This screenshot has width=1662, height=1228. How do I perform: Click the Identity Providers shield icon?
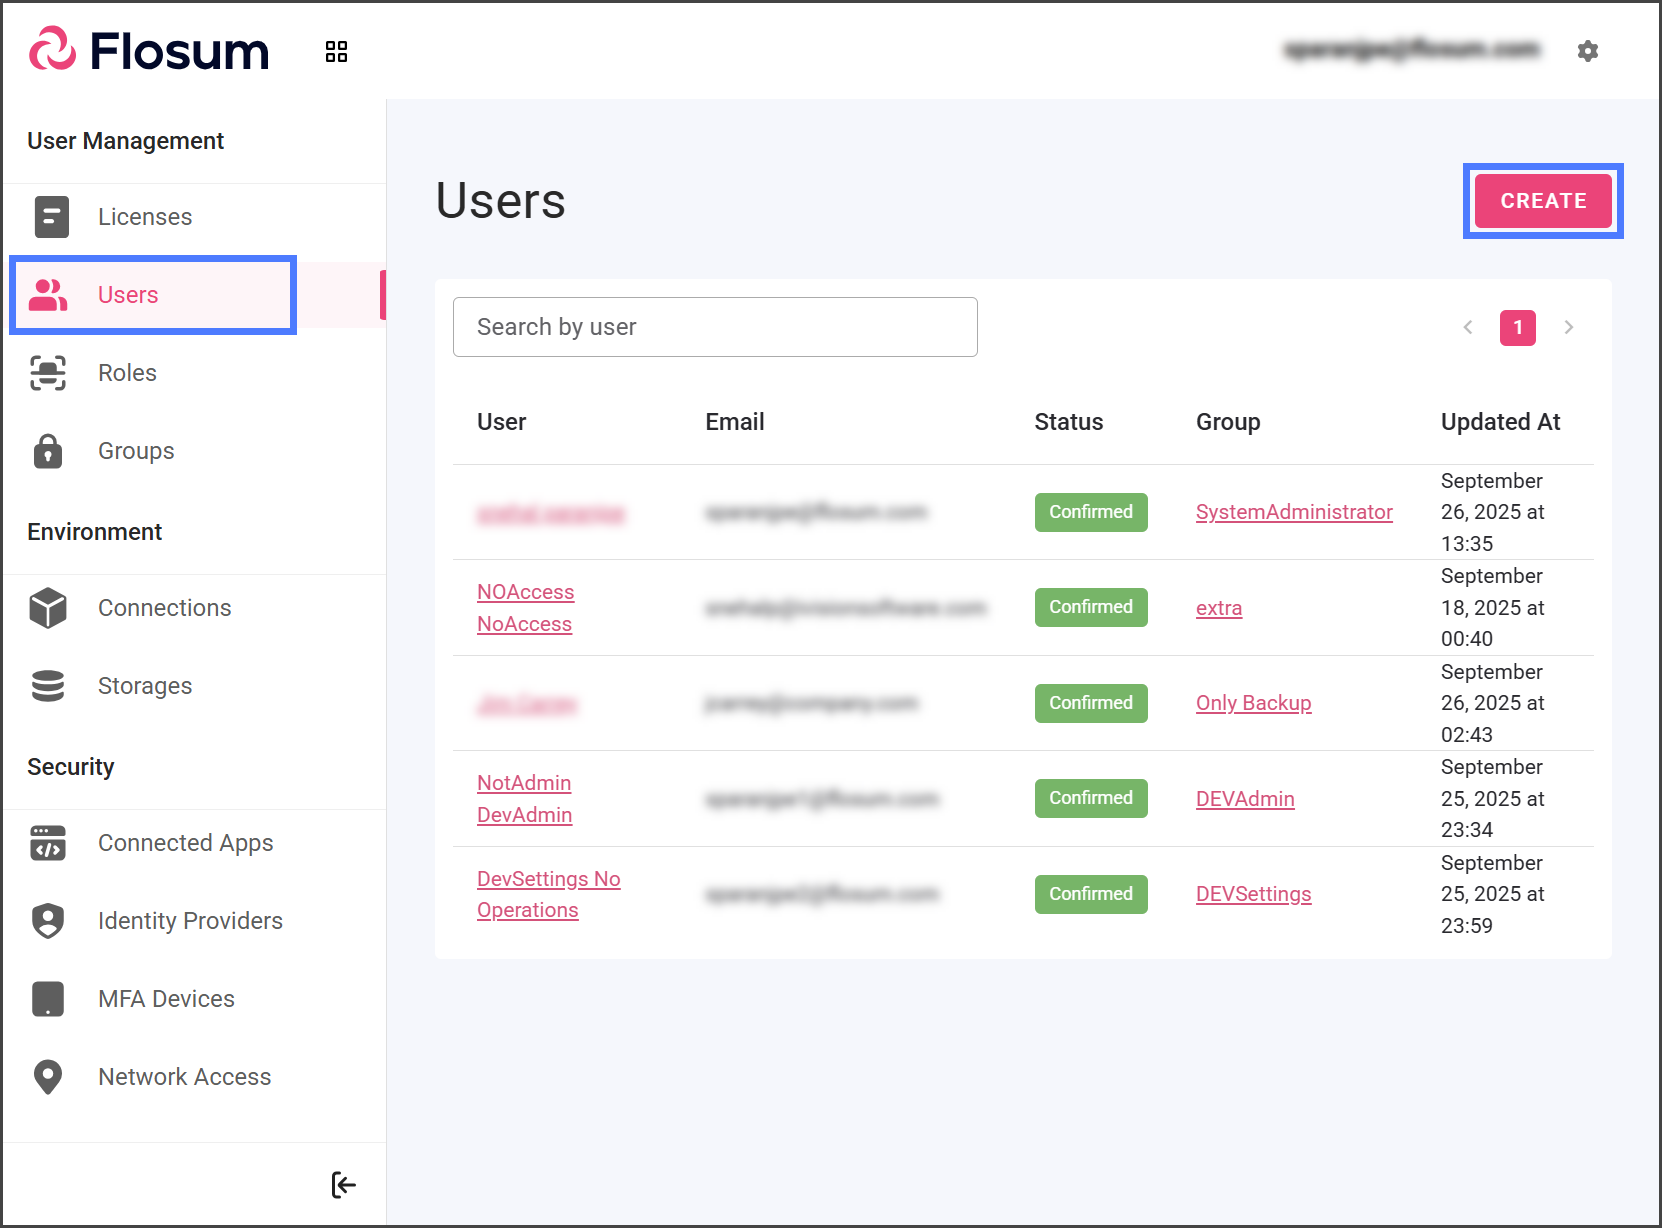pyautogui.click(x=48, y=921)
